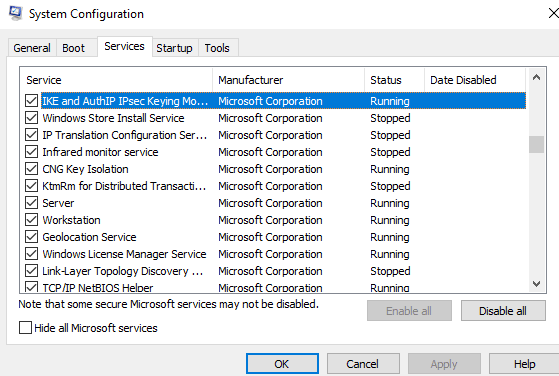The height and width of the screenshot is (376, 559).
Task: Sort by Manufacturer column header
Action: pos(288,80)
